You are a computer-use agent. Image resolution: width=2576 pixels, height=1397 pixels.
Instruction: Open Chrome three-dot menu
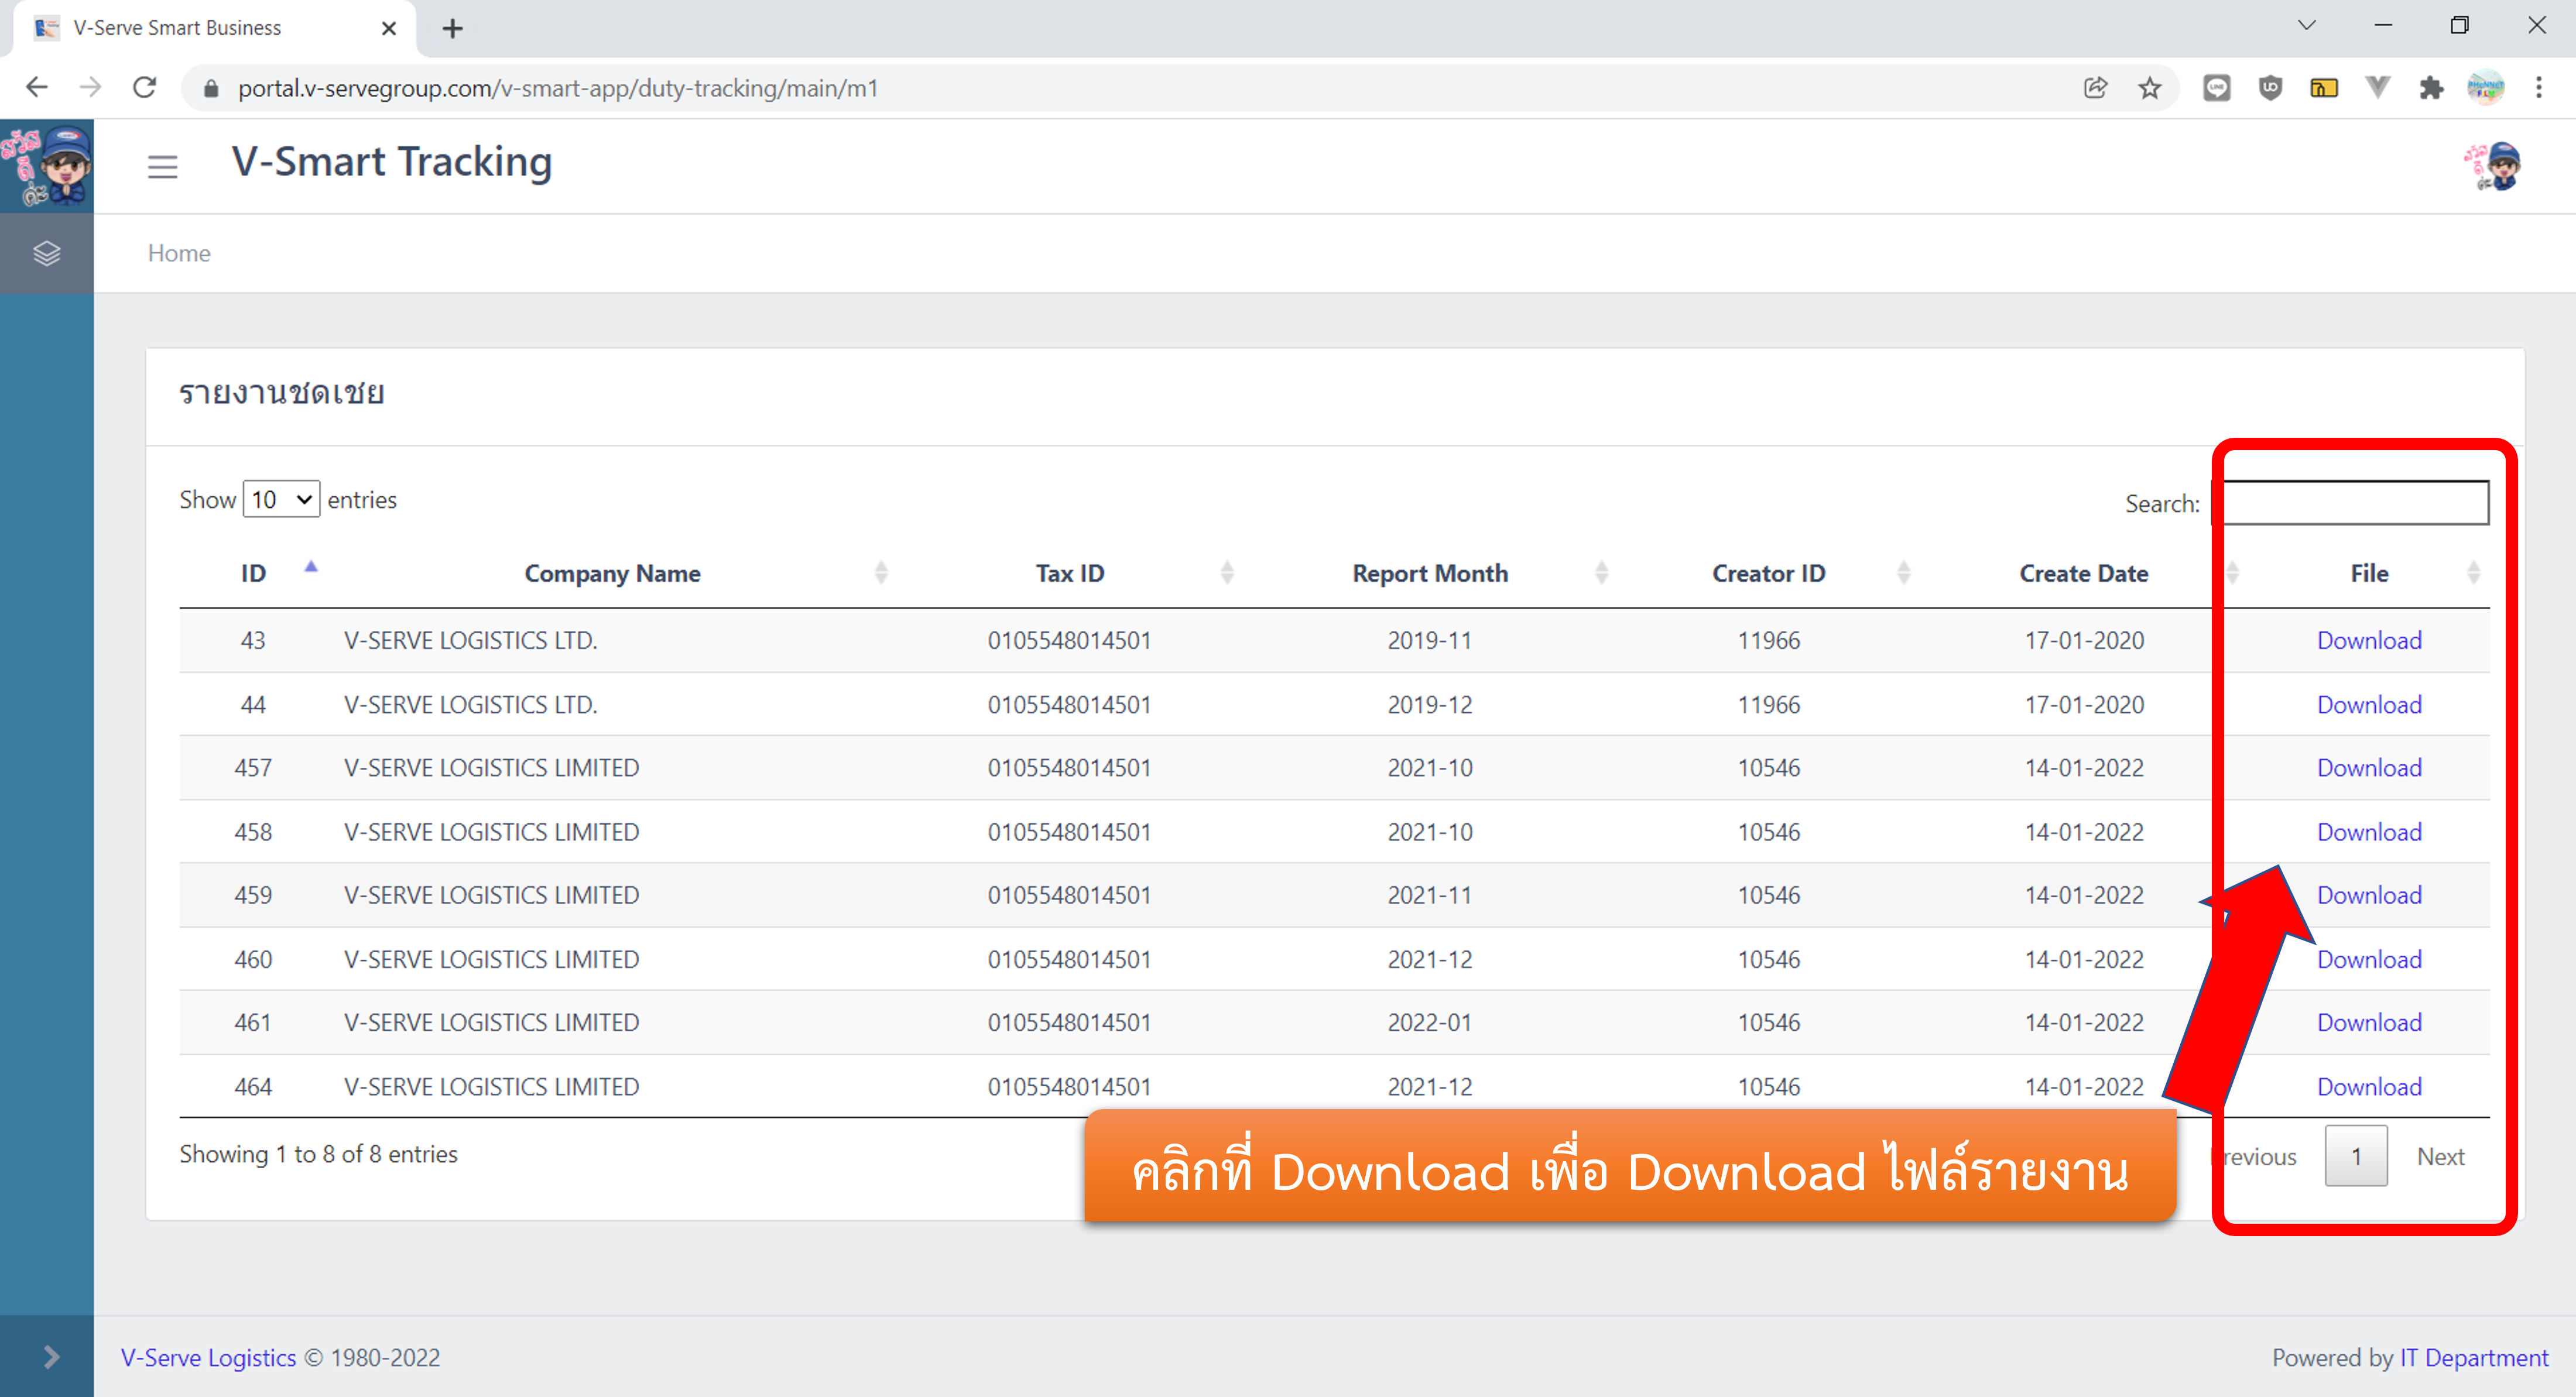[2539, 88]
